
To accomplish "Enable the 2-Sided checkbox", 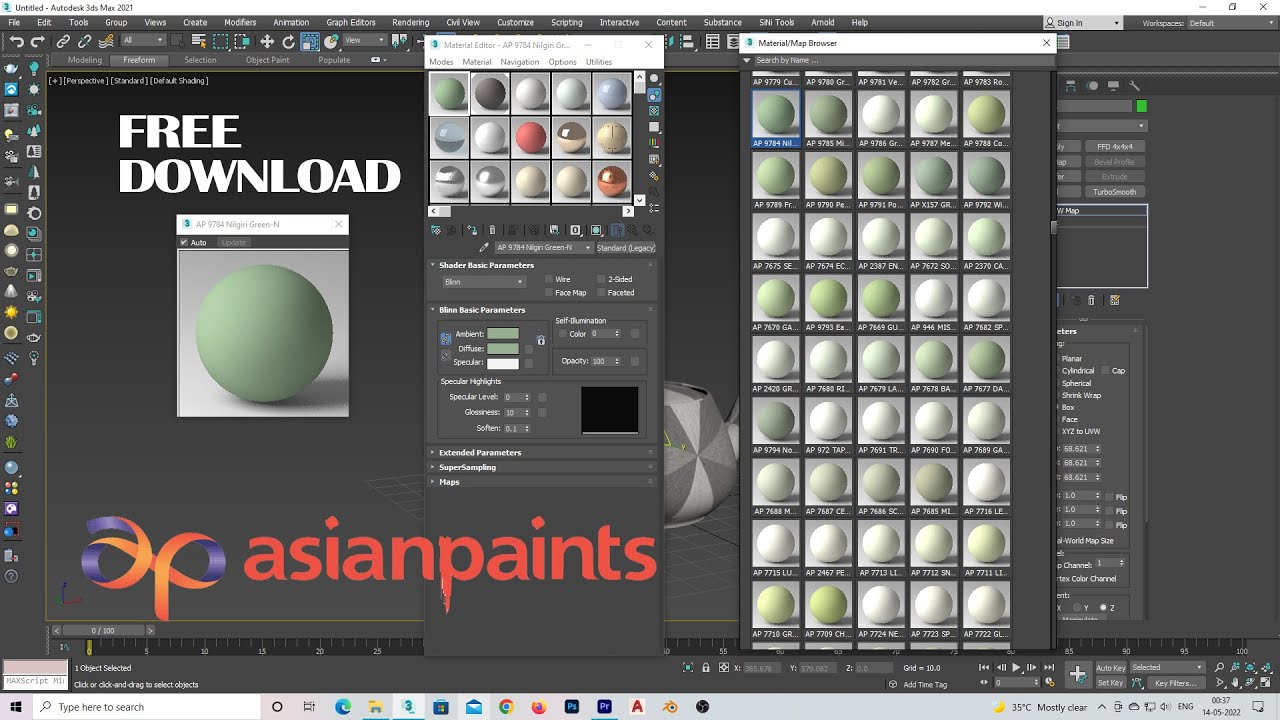I will [601, 279].
